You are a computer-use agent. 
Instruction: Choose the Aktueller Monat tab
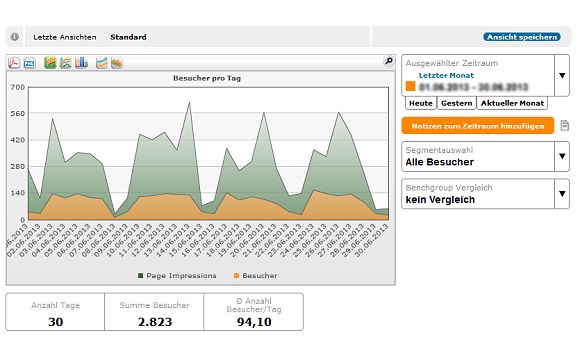512,103
